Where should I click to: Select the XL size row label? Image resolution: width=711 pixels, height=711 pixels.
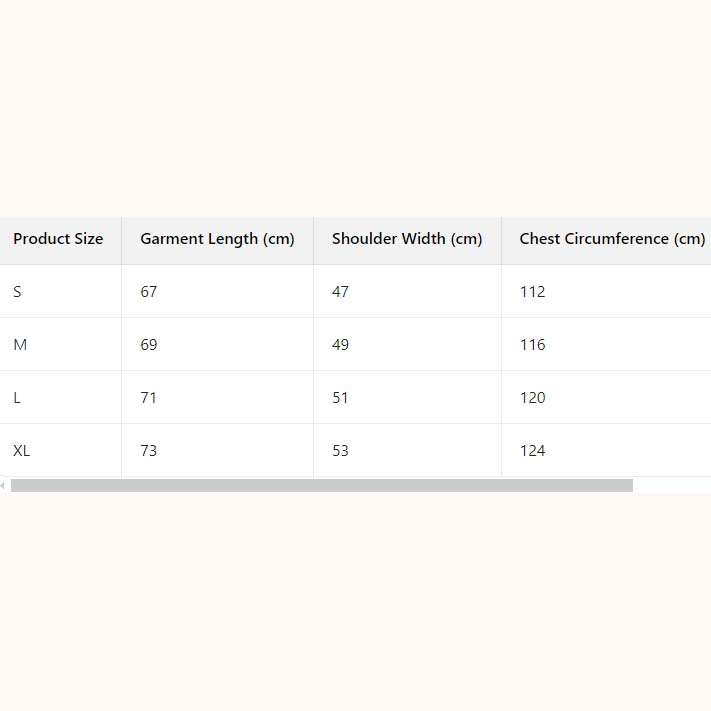click(22, 451)
